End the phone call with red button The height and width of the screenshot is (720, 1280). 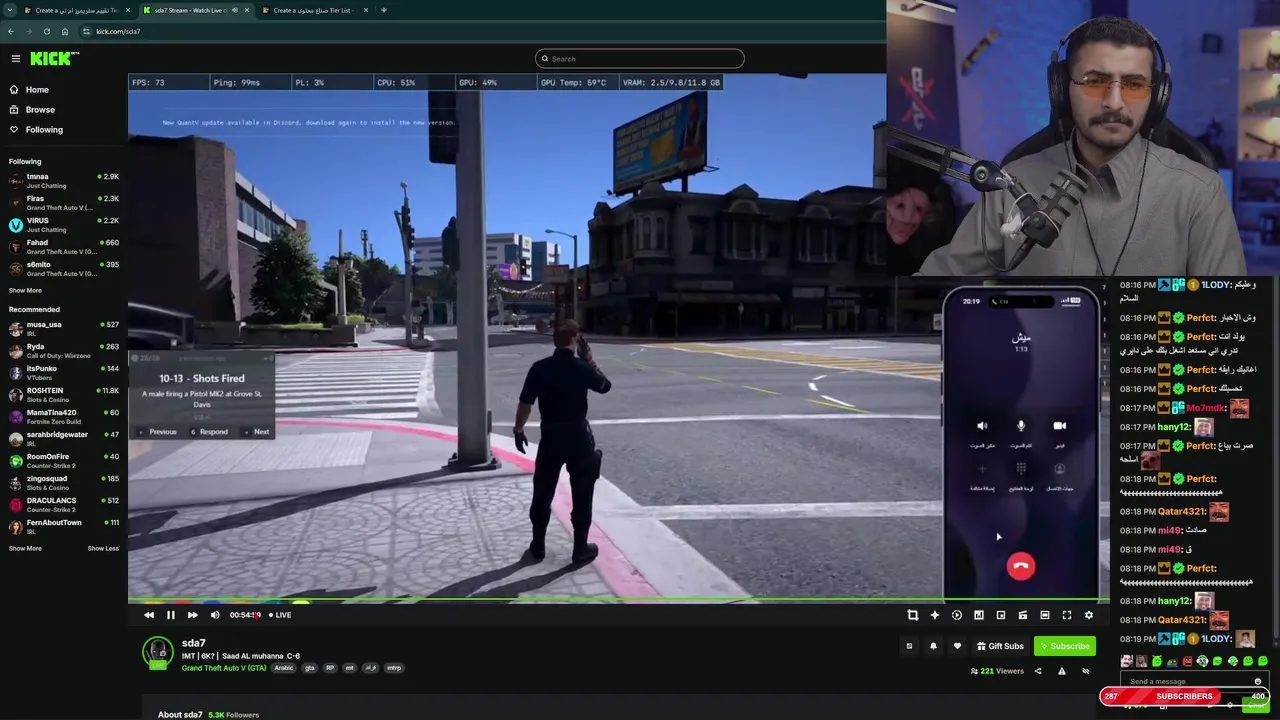(x=1021, y=566)
